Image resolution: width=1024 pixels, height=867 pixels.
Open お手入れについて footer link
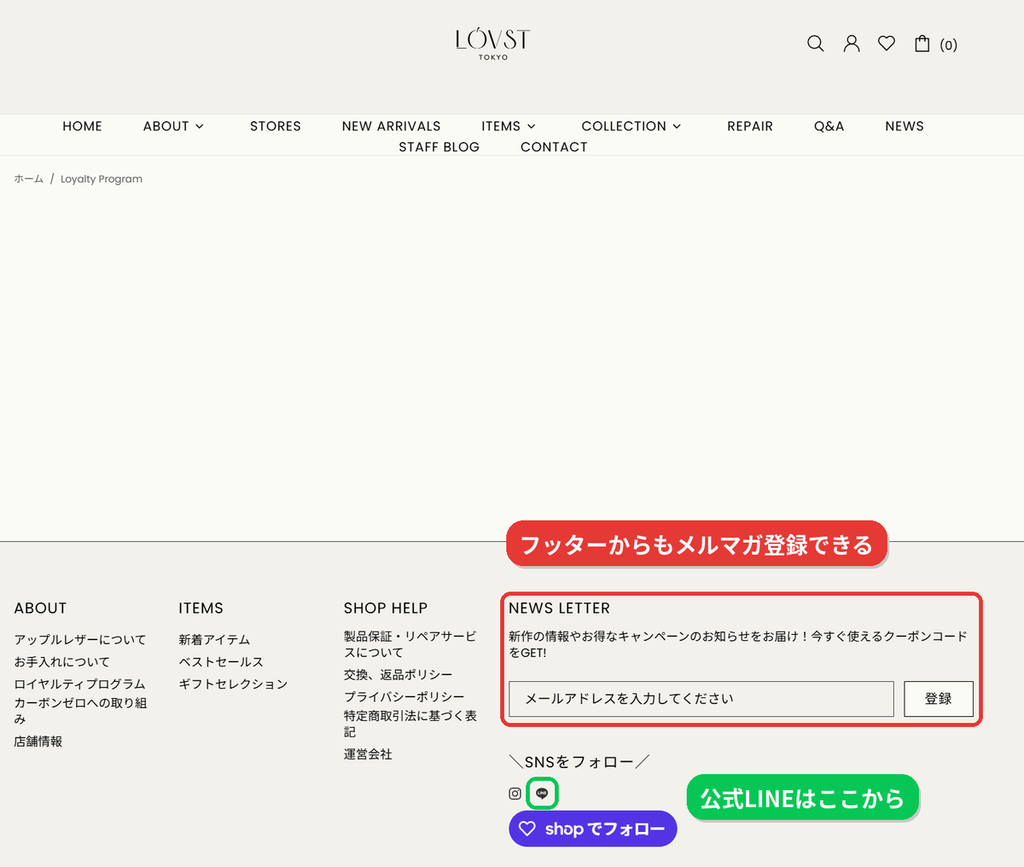pyautogui.click(x=62, y=662)
